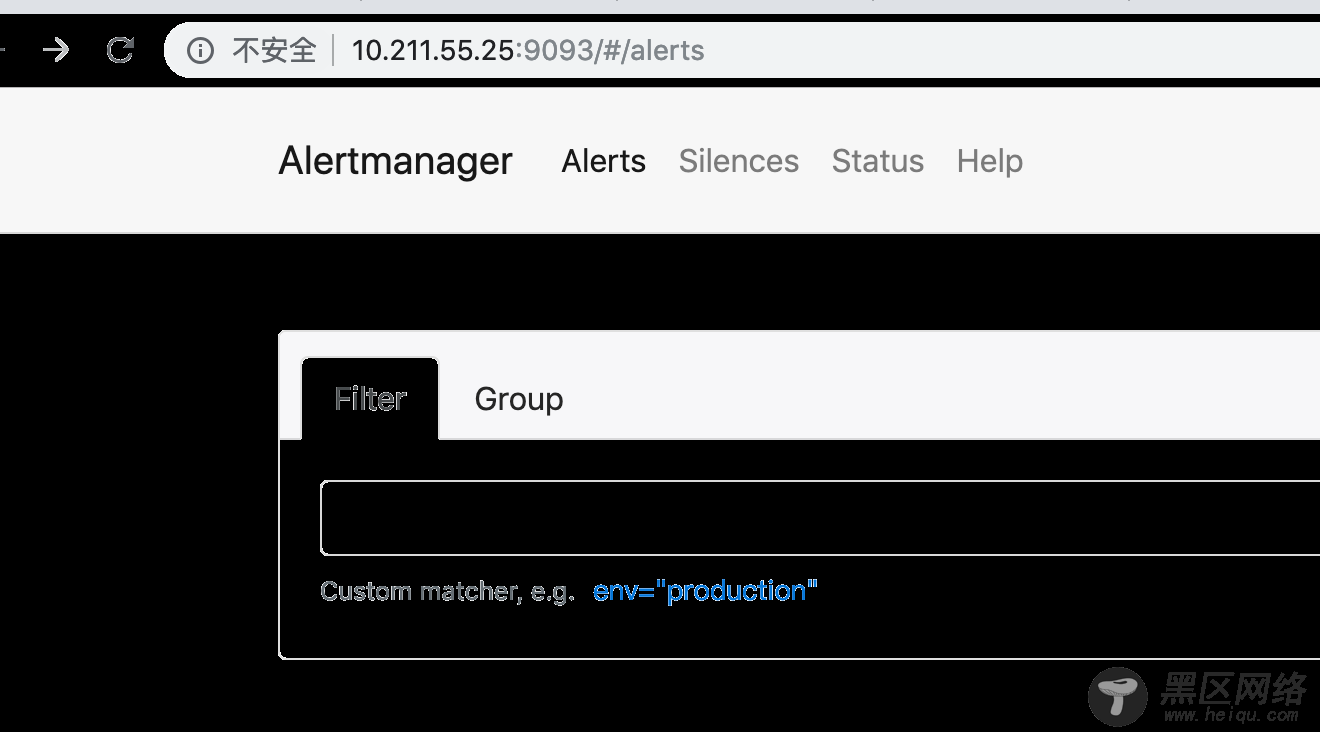The image size is (1320, 732).
Task: Switch to the Filter tab
Action: tap(370, 399)
